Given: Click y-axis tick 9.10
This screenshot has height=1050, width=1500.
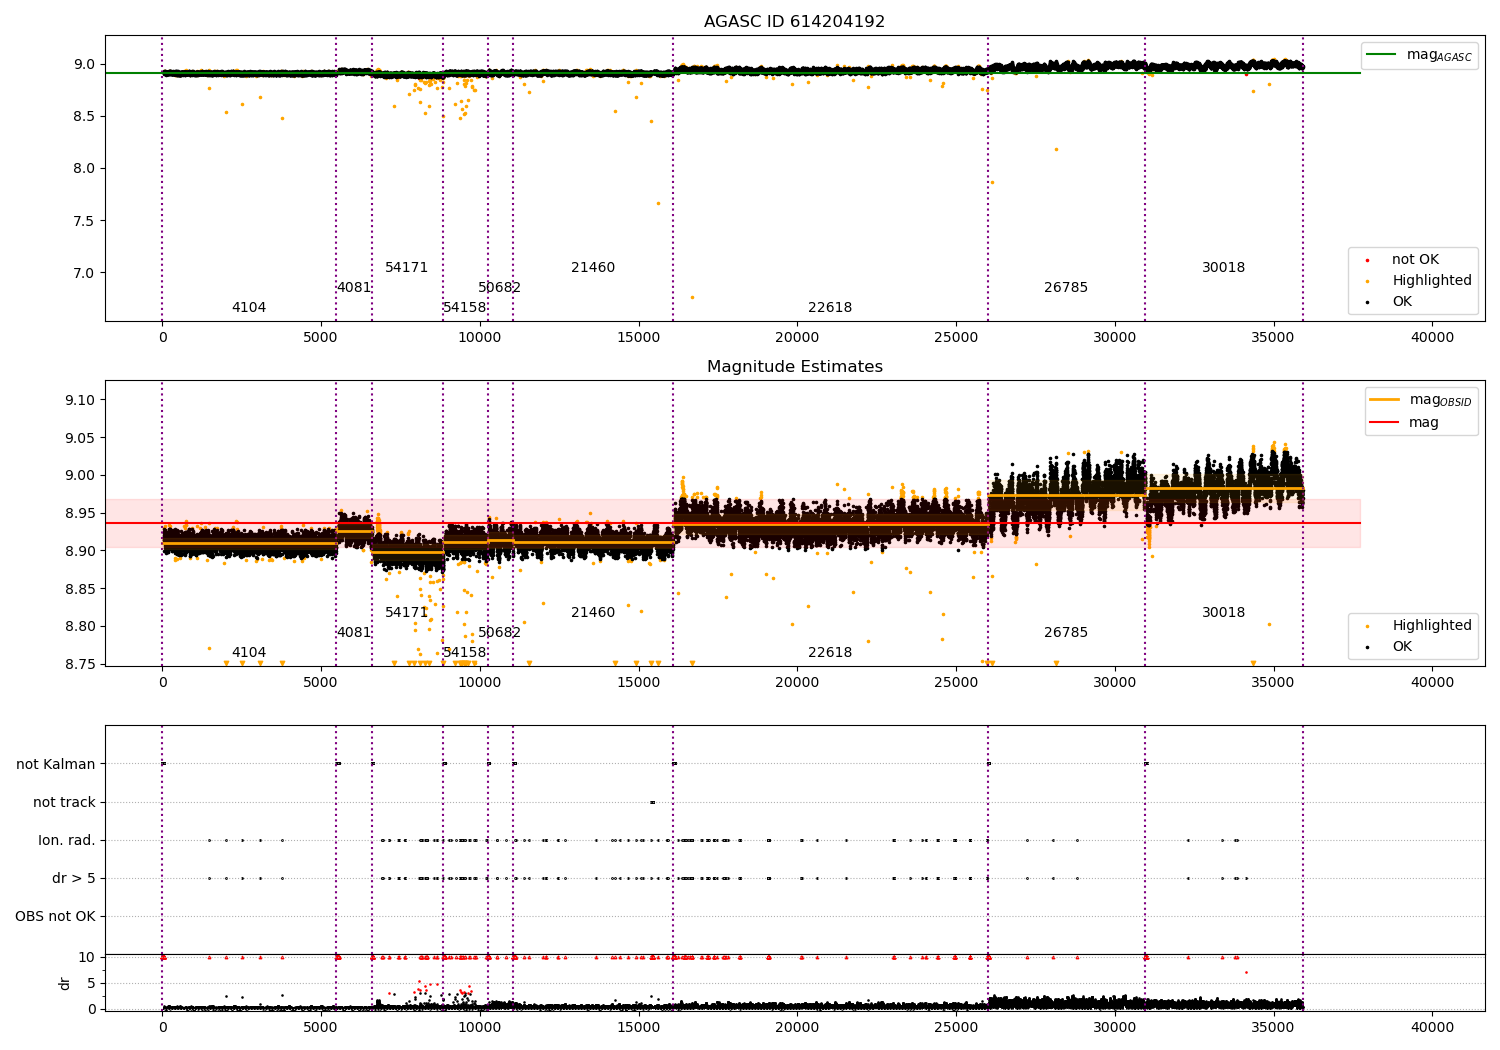Looking at the screenshot, I should 80,400.
